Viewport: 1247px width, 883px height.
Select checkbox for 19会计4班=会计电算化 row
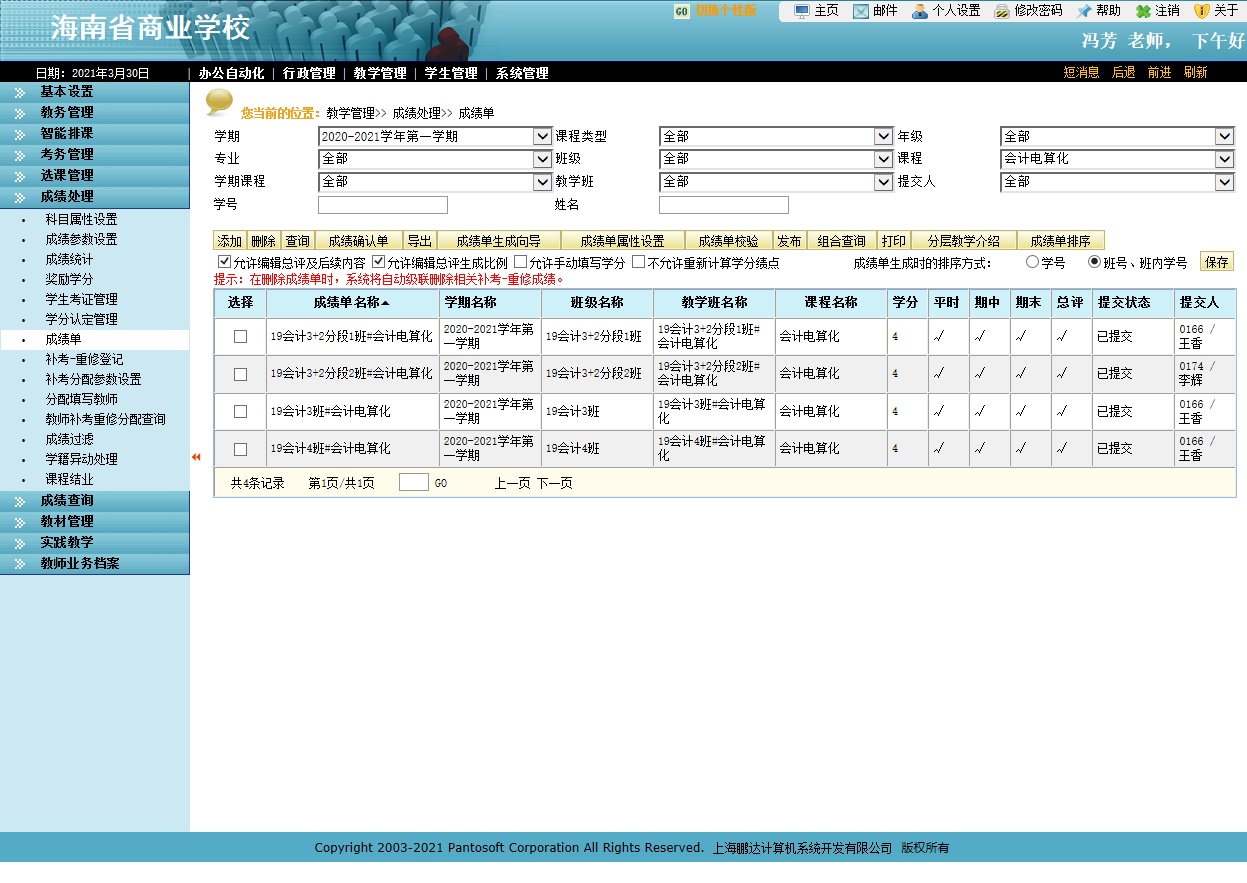tap(240, 449)
